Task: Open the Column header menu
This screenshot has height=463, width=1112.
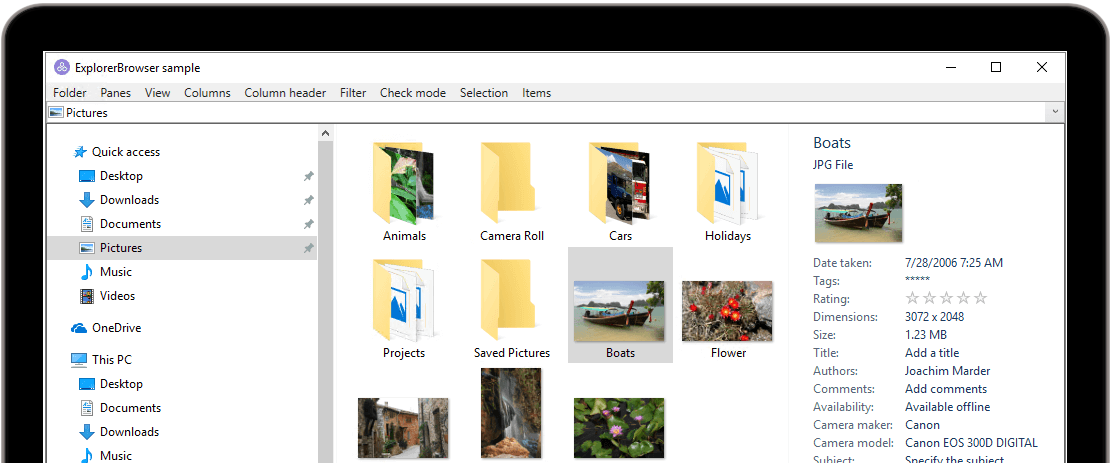Action: pos(285,93)
